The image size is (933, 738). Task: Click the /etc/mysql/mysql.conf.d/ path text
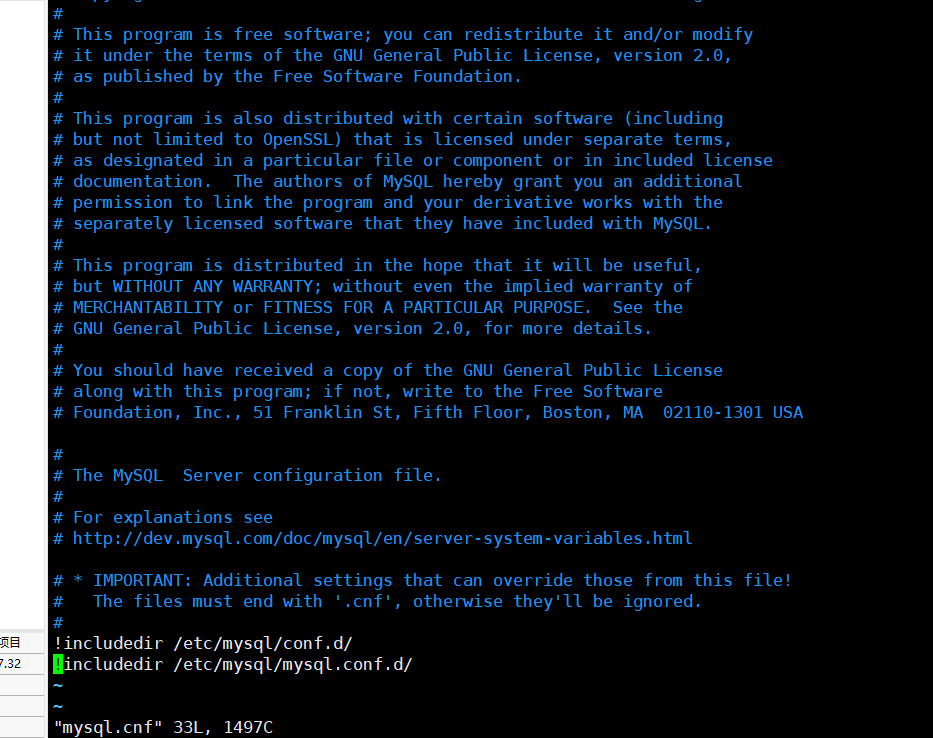(x=292, y=664)
